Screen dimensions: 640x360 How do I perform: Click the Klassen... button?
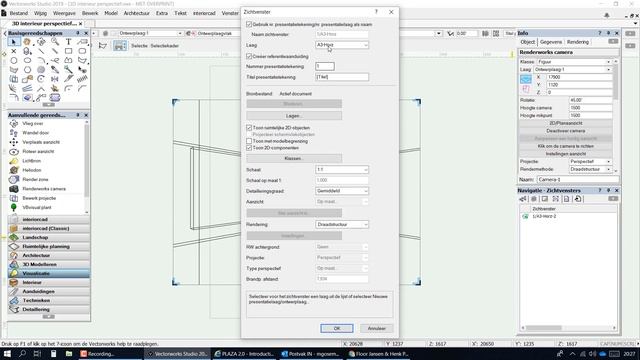pyautogui.click(x=294, y=158)
